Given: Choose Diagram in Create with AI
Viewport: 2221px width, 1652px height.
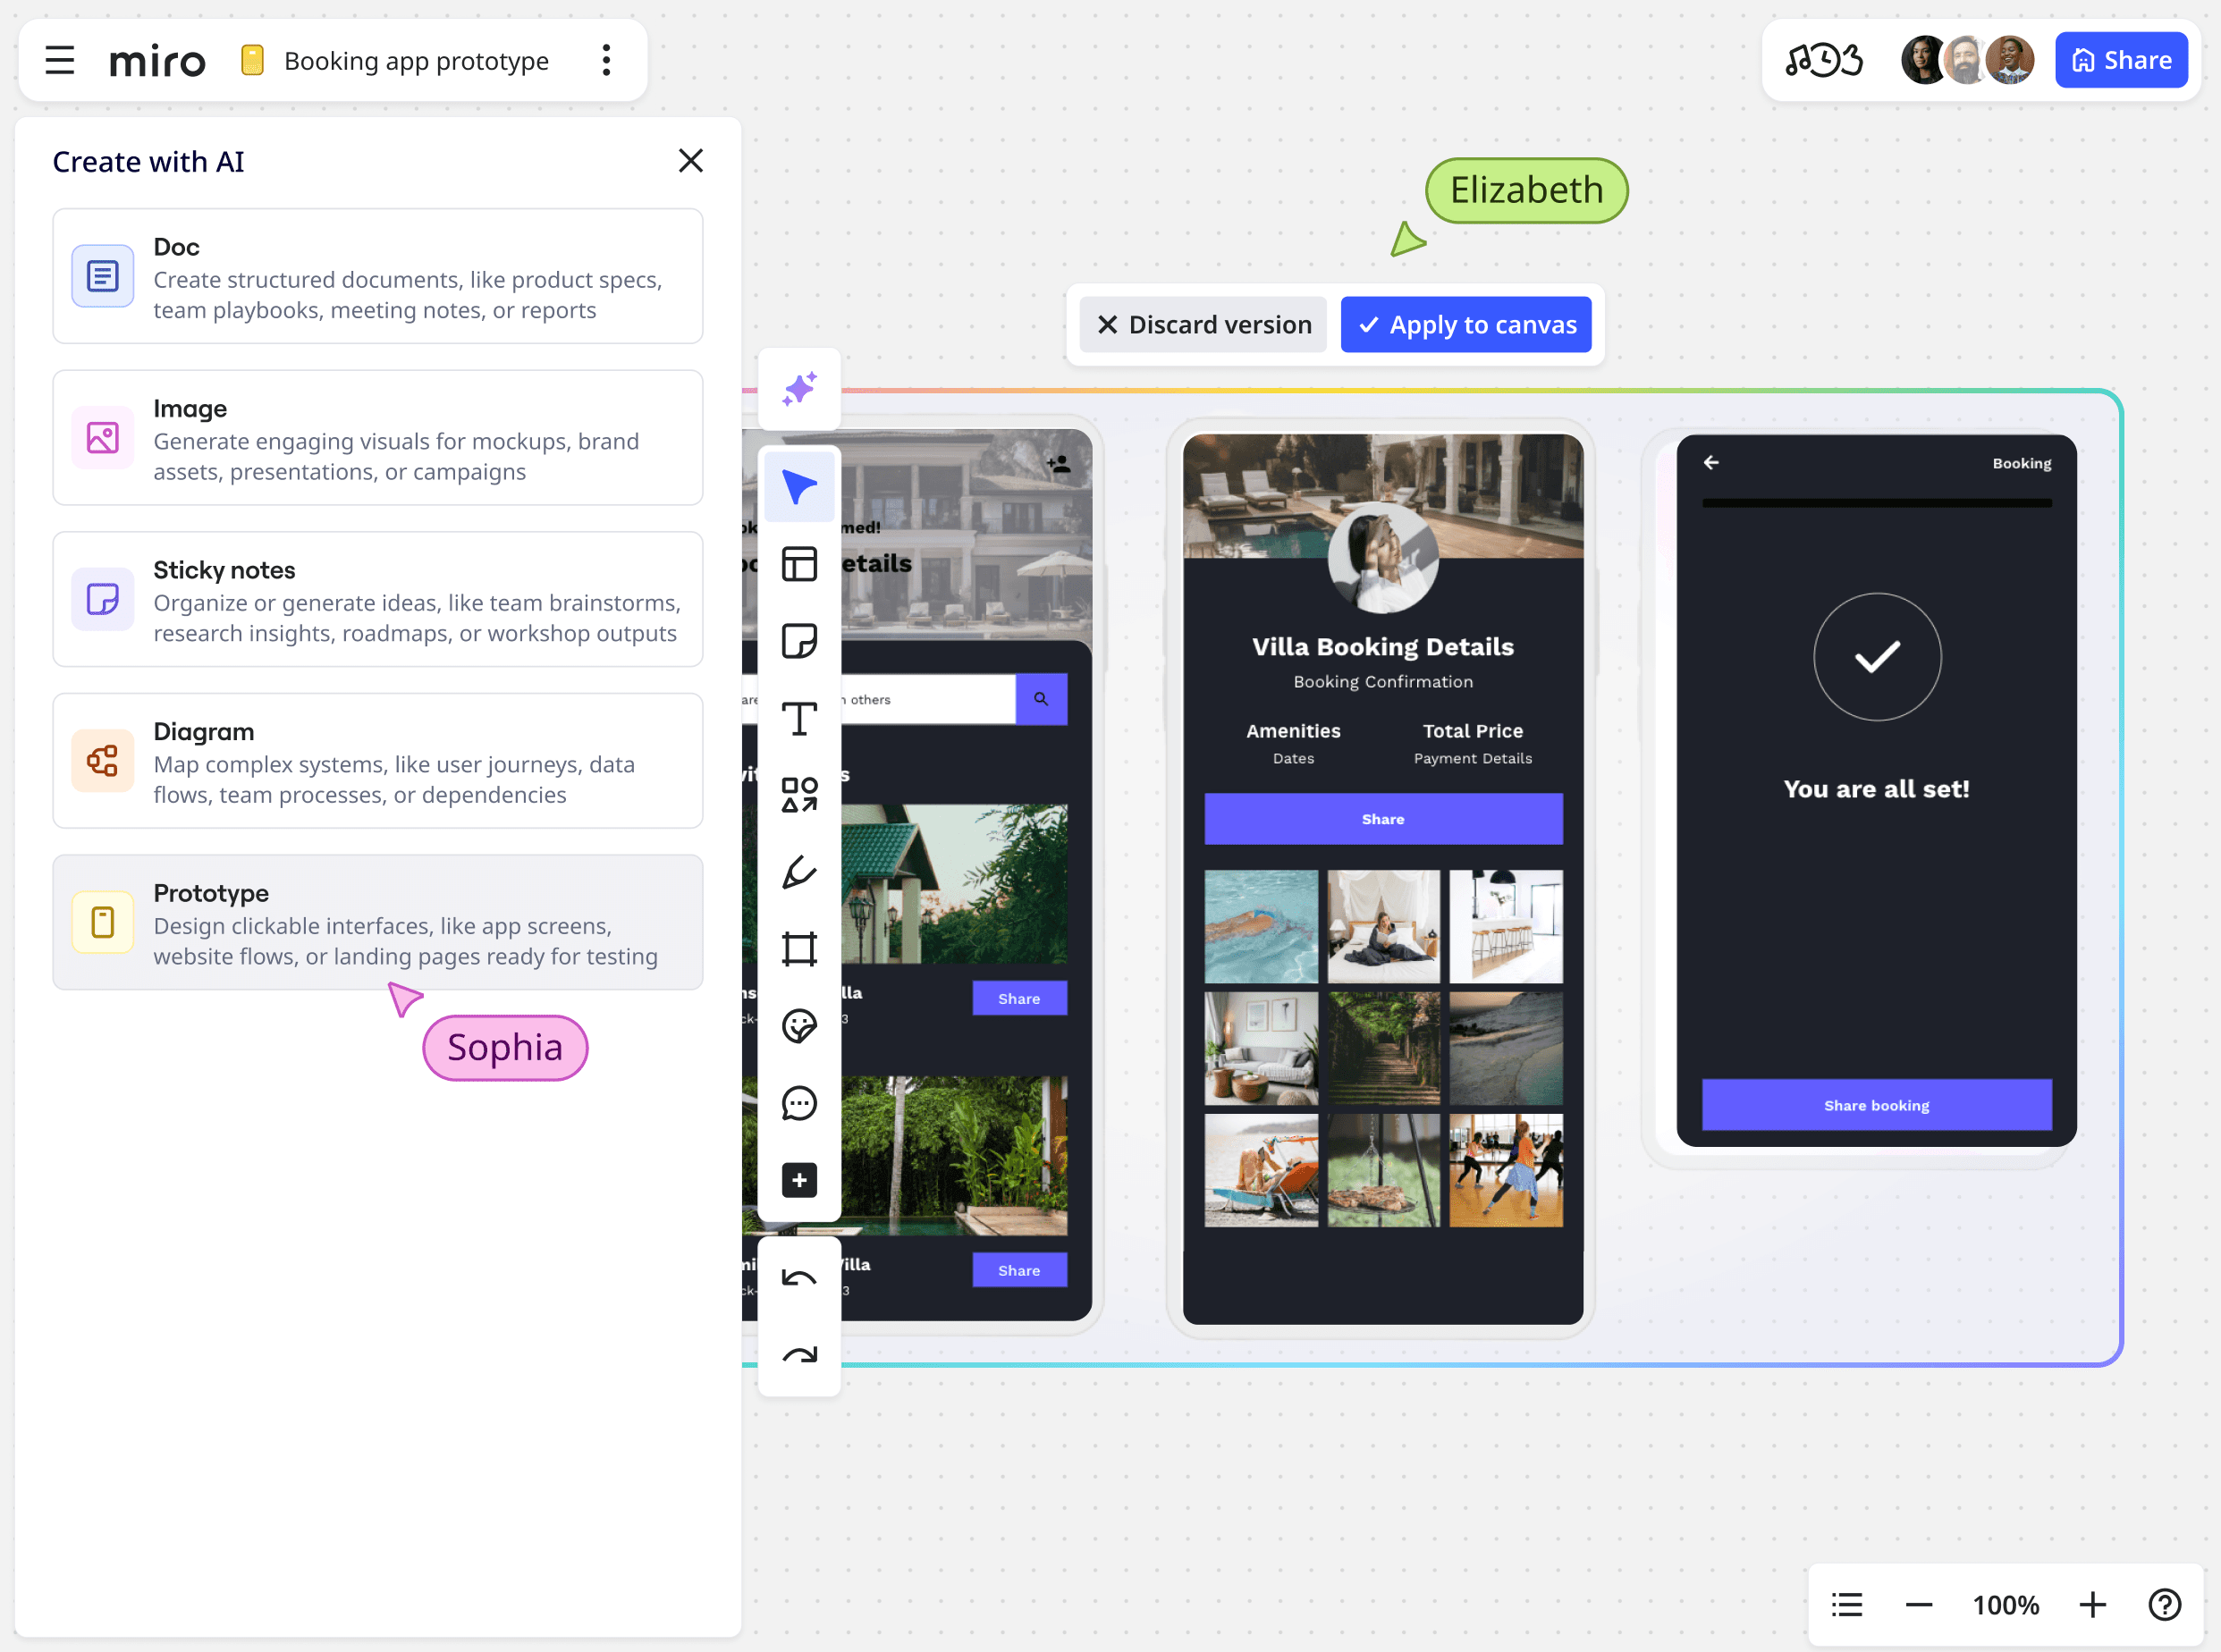Looking at the screenshot, I should (378, 761).
